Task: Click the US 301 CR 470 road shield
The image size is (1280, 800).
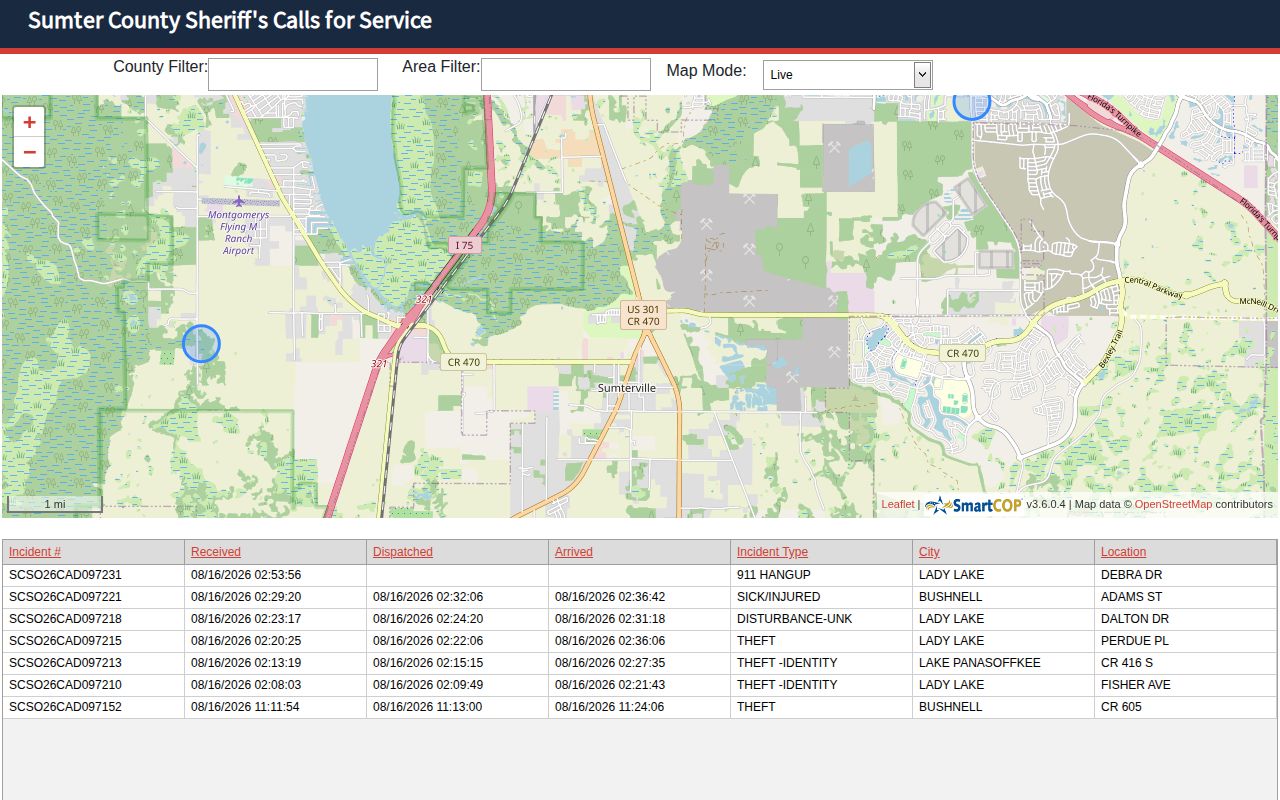Action: (x=643, y=315)
